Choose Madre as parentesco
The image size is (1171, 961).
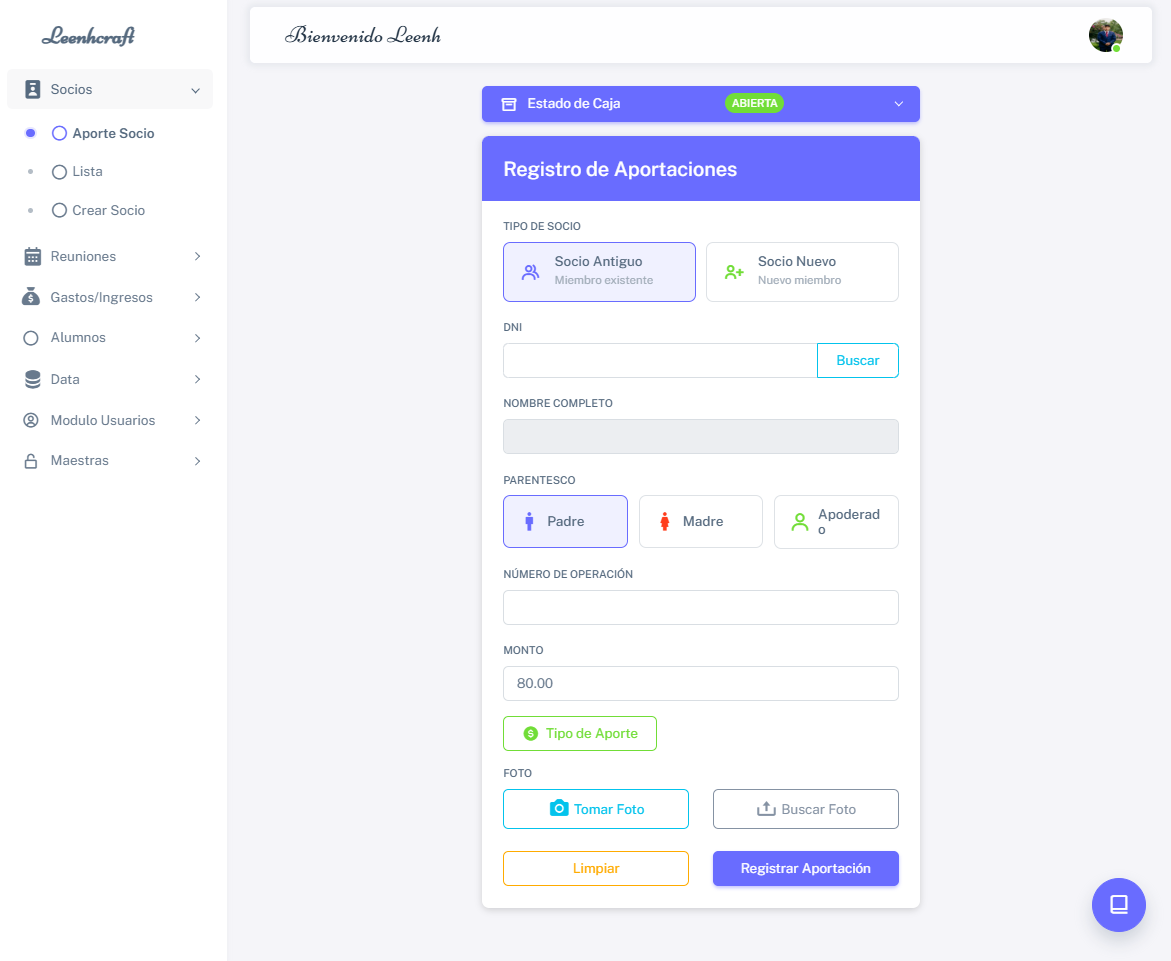click(x=700, y=522)
